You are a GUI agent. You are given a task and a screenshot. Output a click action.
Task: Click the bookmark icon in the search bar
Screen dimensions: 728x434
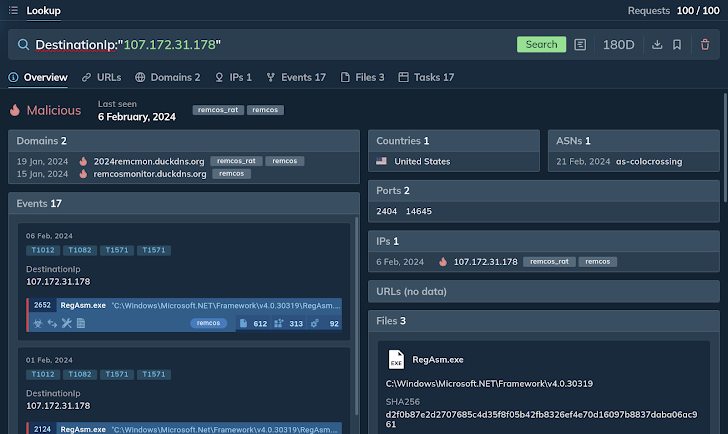tap(677, 45)
